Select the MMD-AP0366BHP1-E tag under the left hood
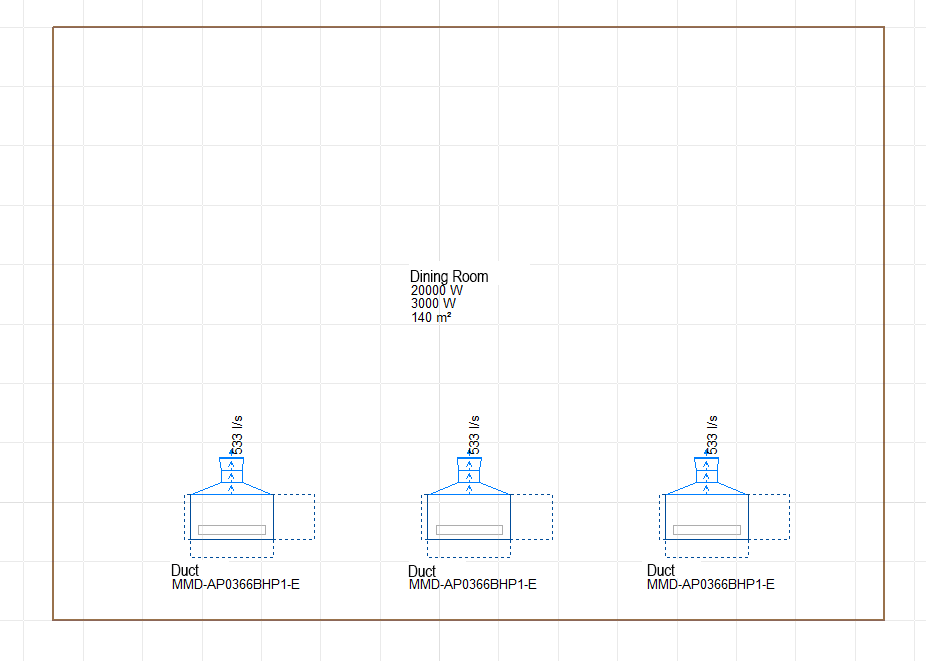This screenshot has height=661, width=926. (235, 584)
